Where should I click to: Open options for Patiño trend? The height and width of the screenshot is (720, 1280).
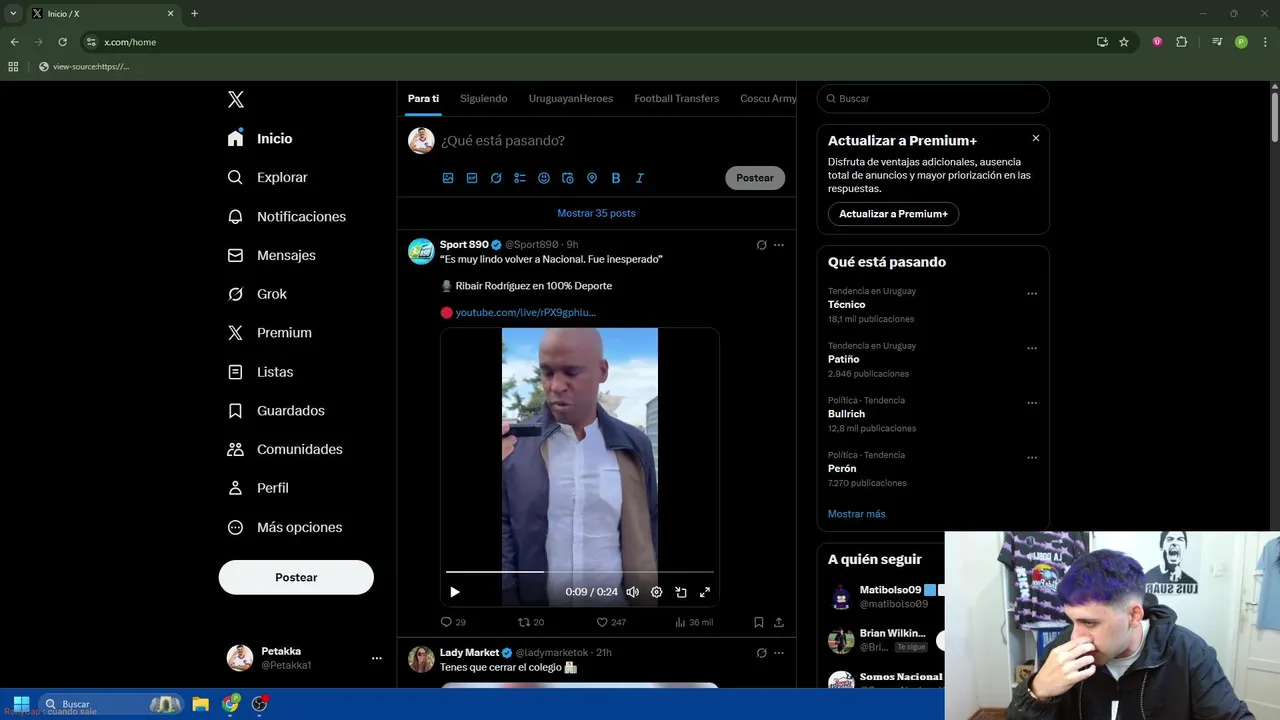[x=1032, y=349]
